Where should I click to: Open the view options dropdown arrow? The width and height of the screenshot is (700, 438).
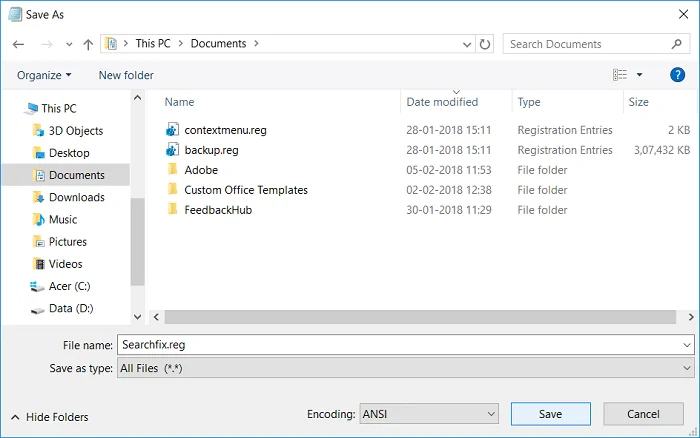tap(639, 75)
